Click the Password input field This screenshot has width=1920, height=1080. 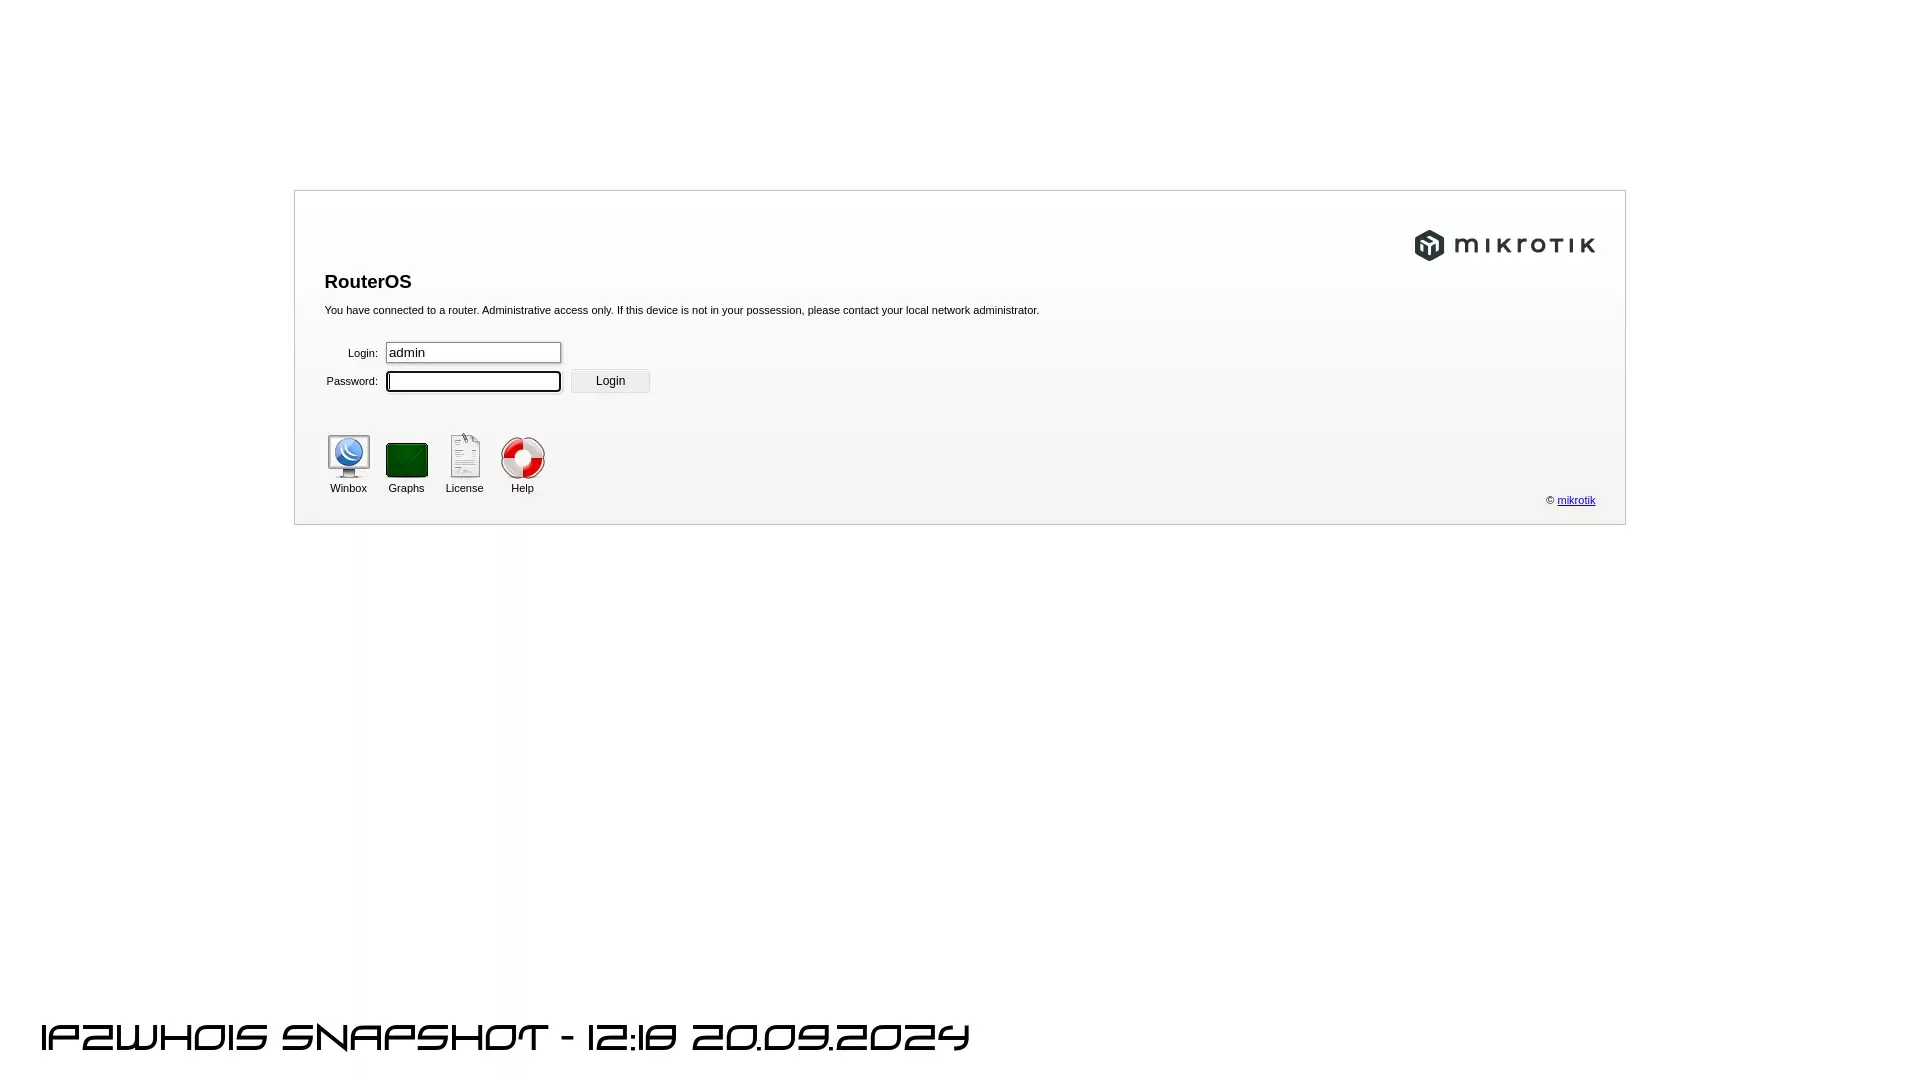tap(473, 381)
